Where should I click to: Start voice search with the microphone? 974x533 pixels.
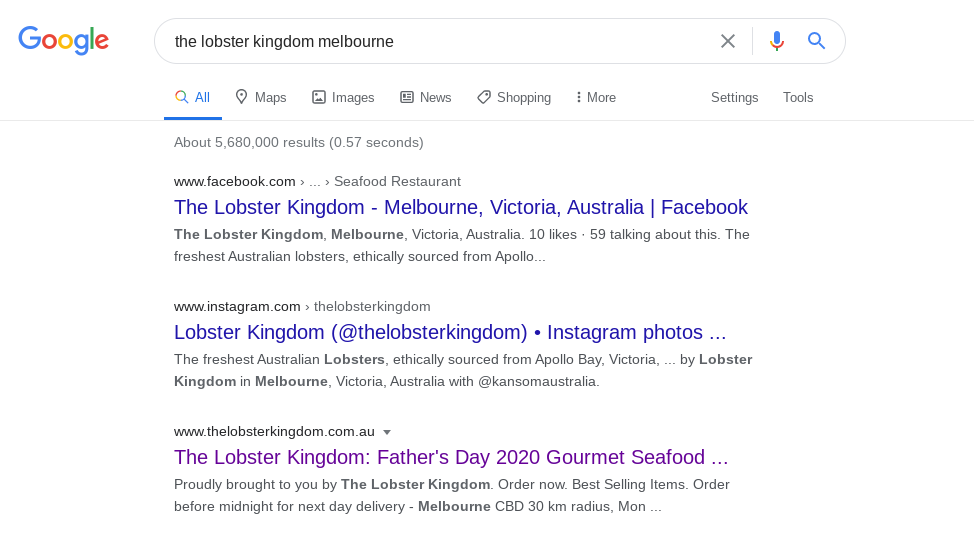(x=777, y=41)
